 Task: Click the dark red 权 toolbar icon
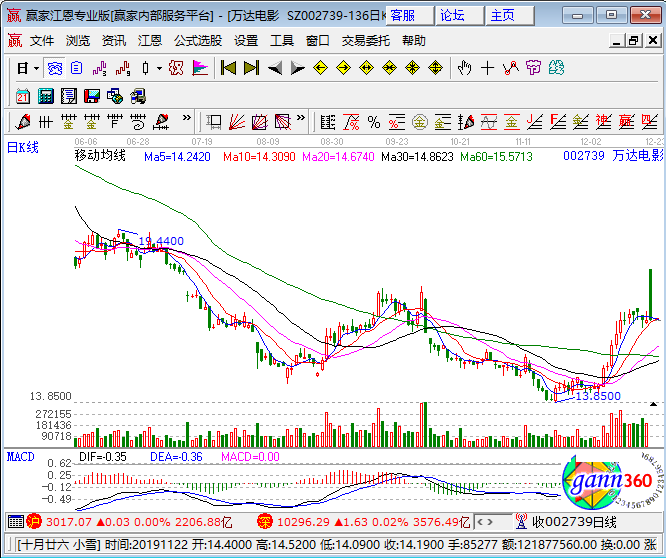coord(176,68)
